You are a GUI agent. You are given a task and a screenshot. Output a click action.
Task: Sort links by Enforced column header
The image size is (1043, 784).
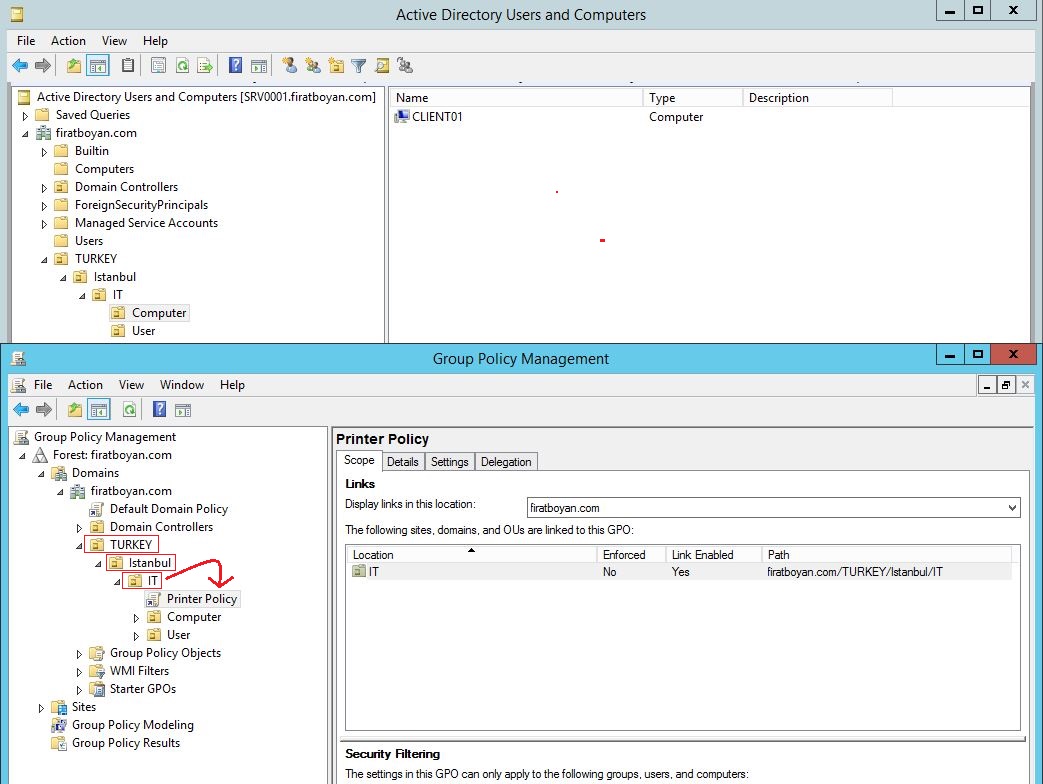(x=631, y=555)
